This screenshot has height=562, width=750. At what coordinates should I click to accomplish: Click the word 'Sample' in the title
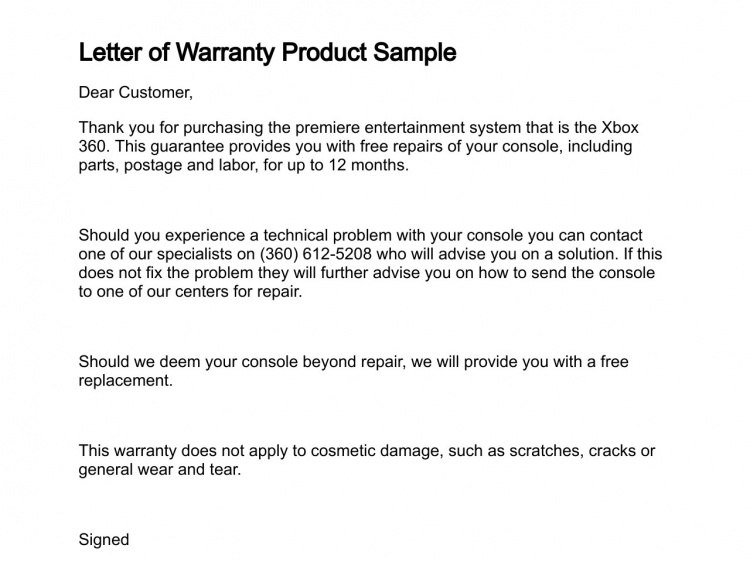coord(415,53)
